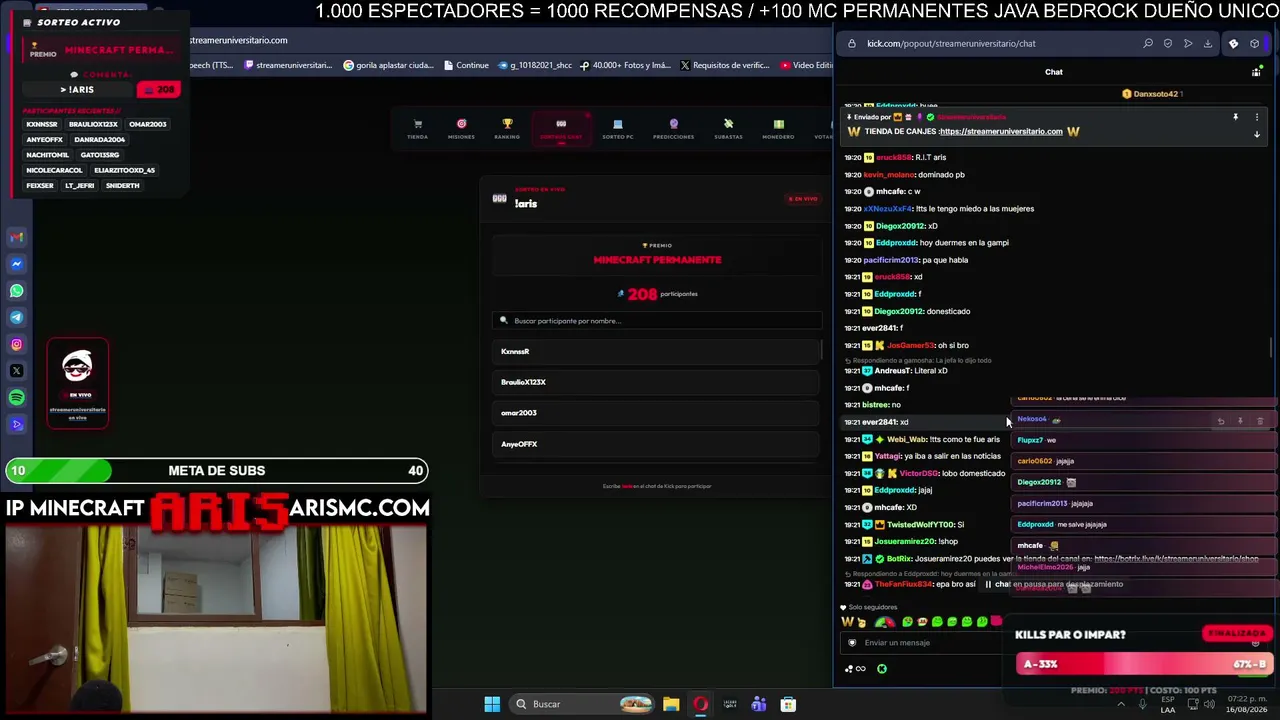The image size is (1280, 720).
Task: Open the taskbar clock and date
Action: tap(1247, 704)
